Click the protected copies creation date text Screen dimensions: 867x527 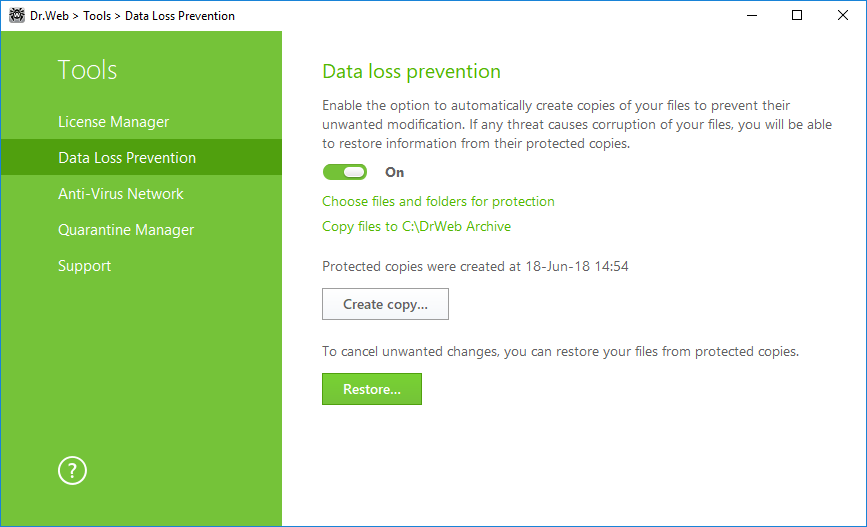pyautogui.click(x=476, y=267)
